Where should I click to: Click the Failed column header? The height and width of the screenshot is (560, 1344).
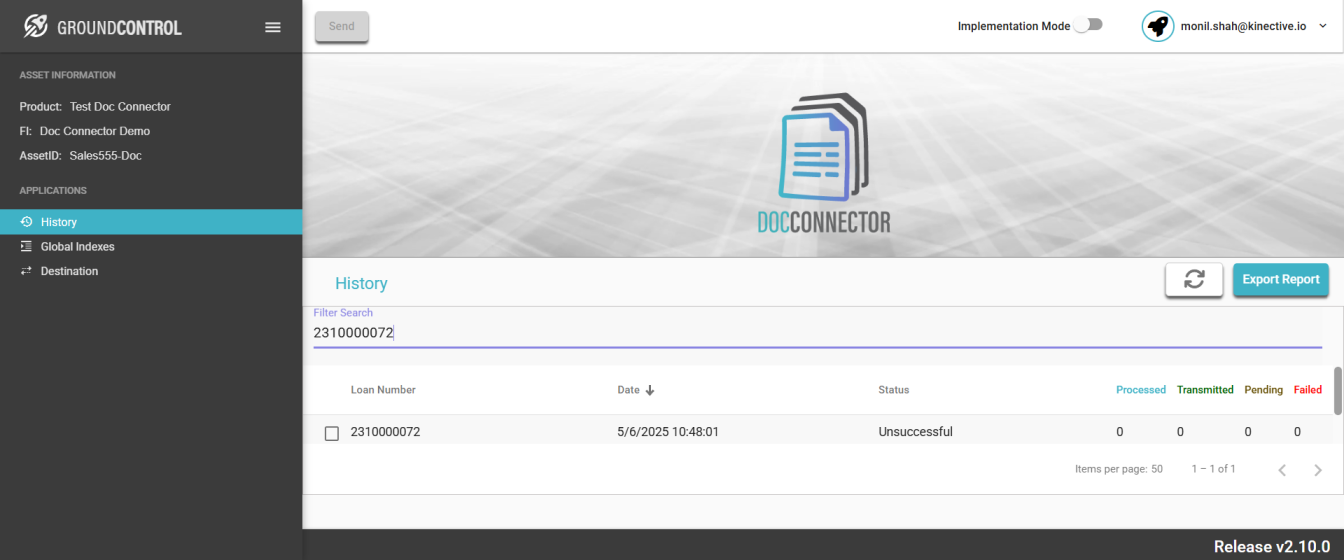tap(1308, 390)
